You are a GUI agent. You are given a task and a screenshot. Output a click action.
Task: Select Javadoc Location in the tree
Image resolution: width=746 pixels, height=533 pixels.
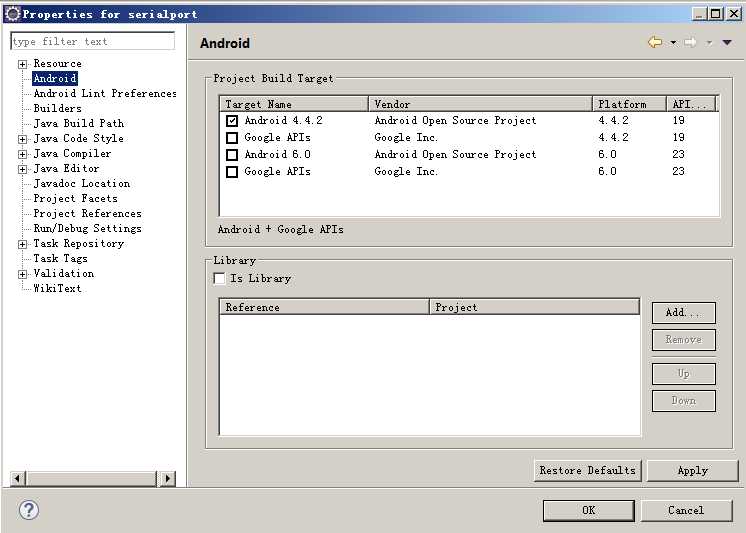82,183
